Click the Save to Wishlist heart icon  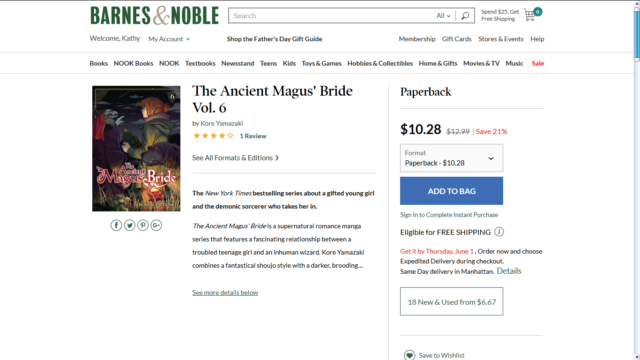[409, 355]
